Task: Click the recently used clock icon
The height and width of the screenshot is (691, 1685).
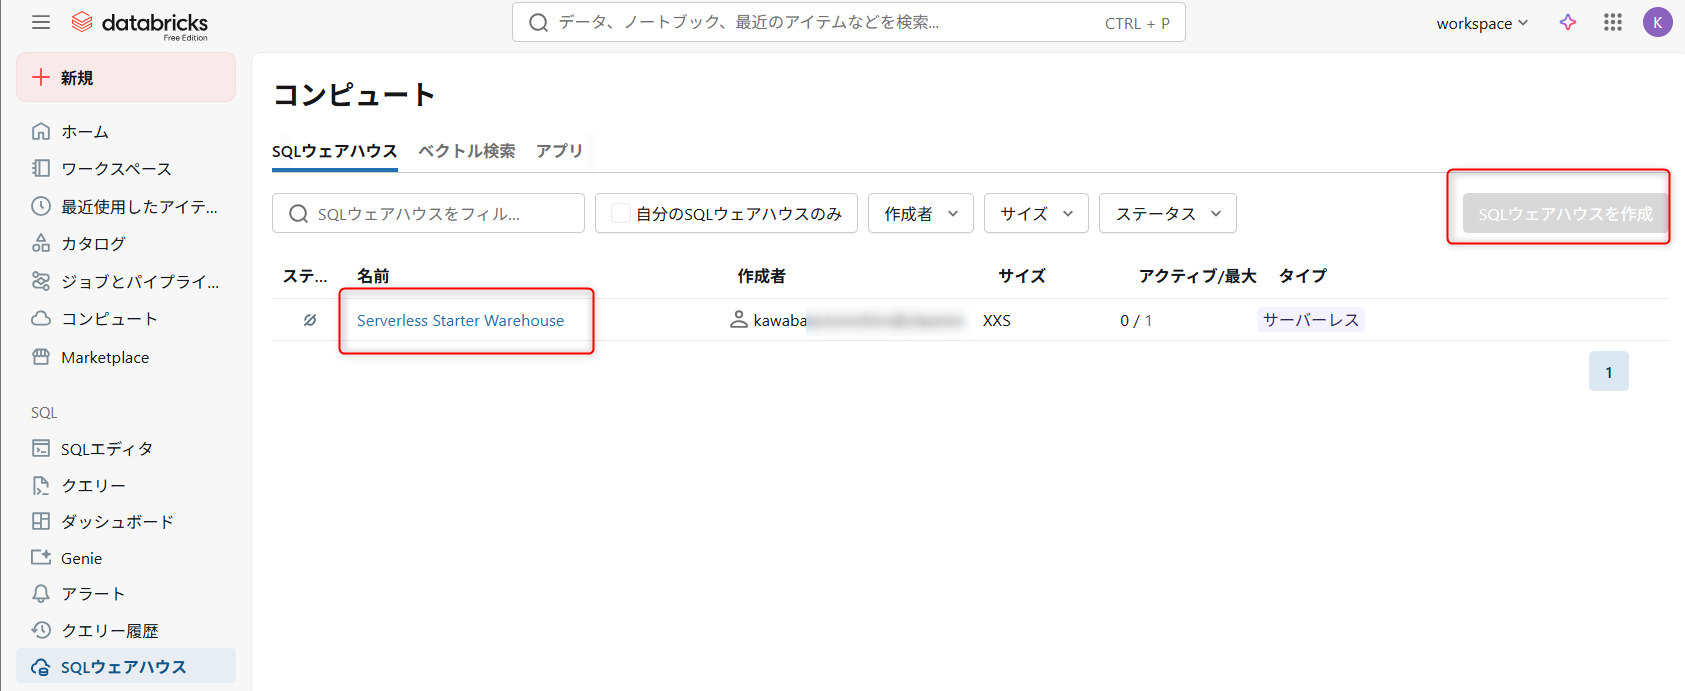Action: pos(41,206)
